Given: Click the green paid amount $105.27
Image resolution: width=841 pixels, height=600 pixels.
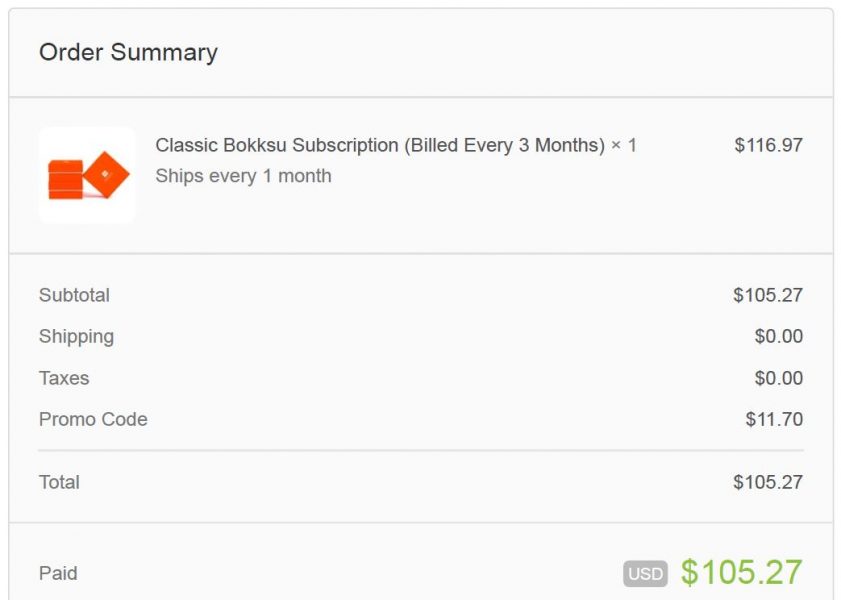Looking at the screenshot, I should tap(742, 572).
